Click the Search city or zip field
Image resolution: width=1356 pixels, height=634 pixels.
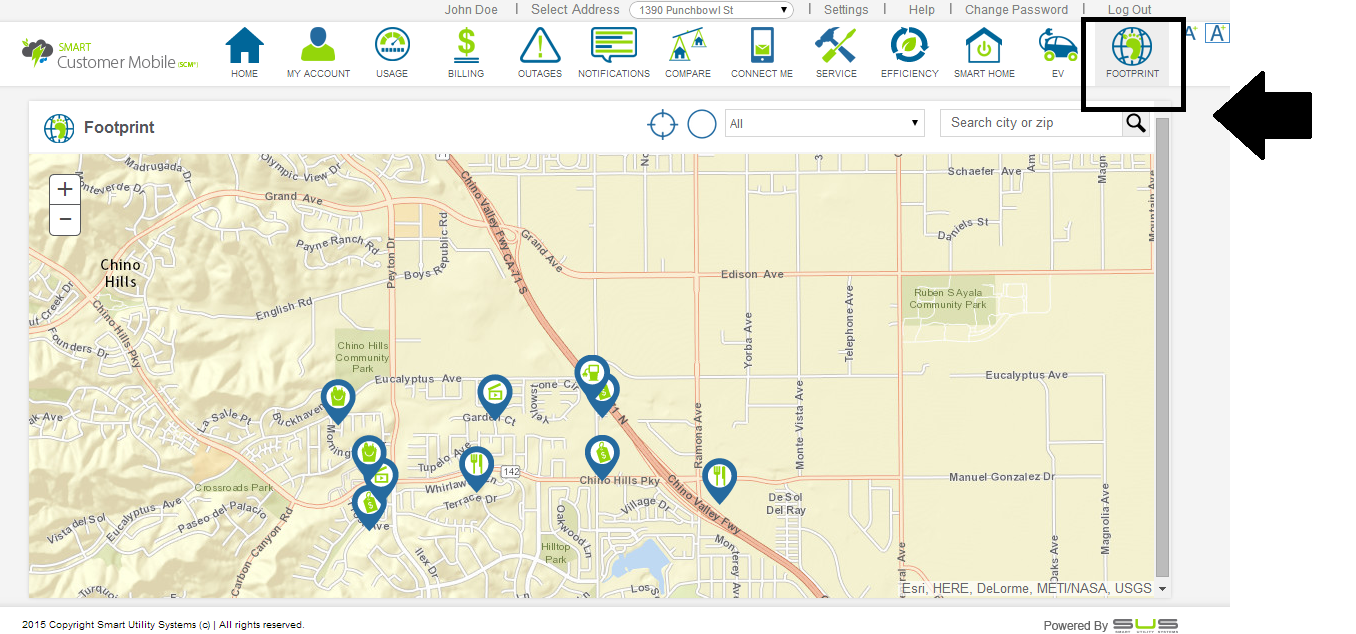click(x=1031, y=123)
